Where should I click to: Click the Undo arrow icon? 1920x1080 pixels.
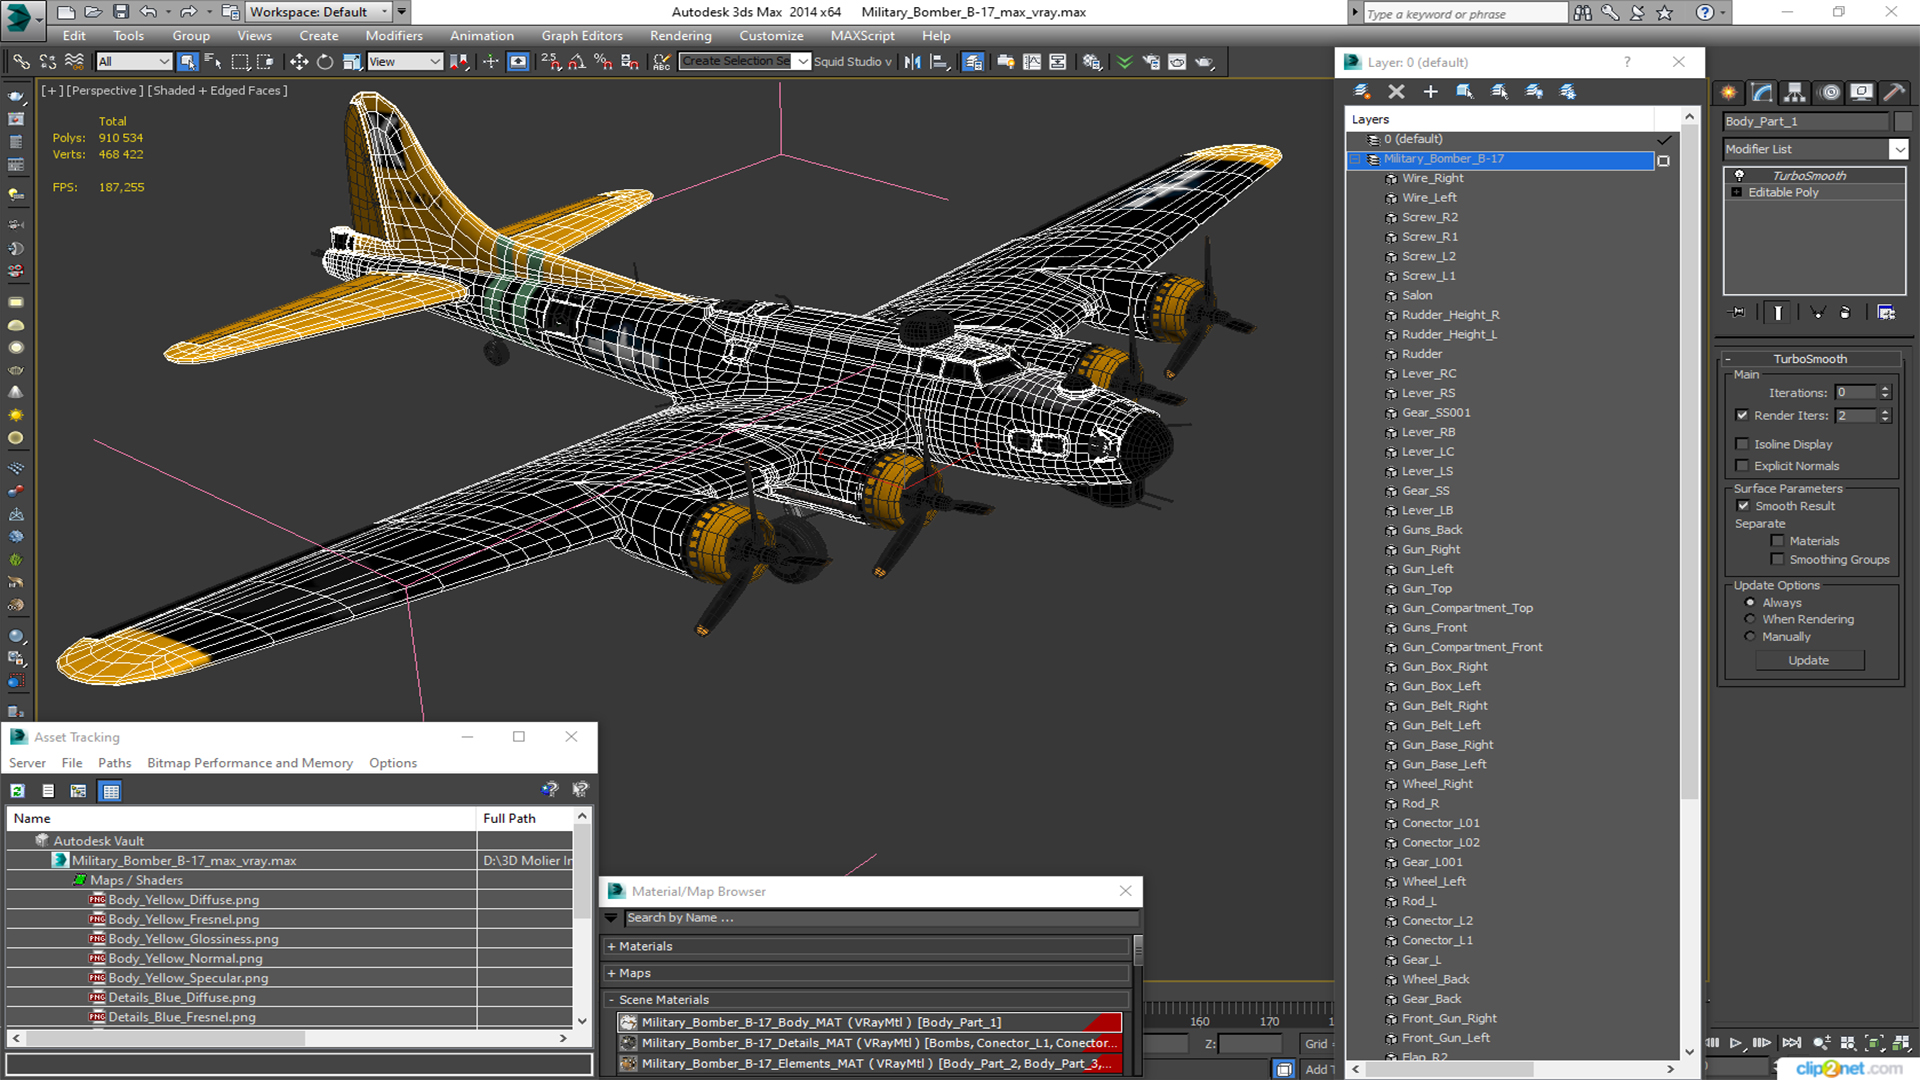coord(148,12)
